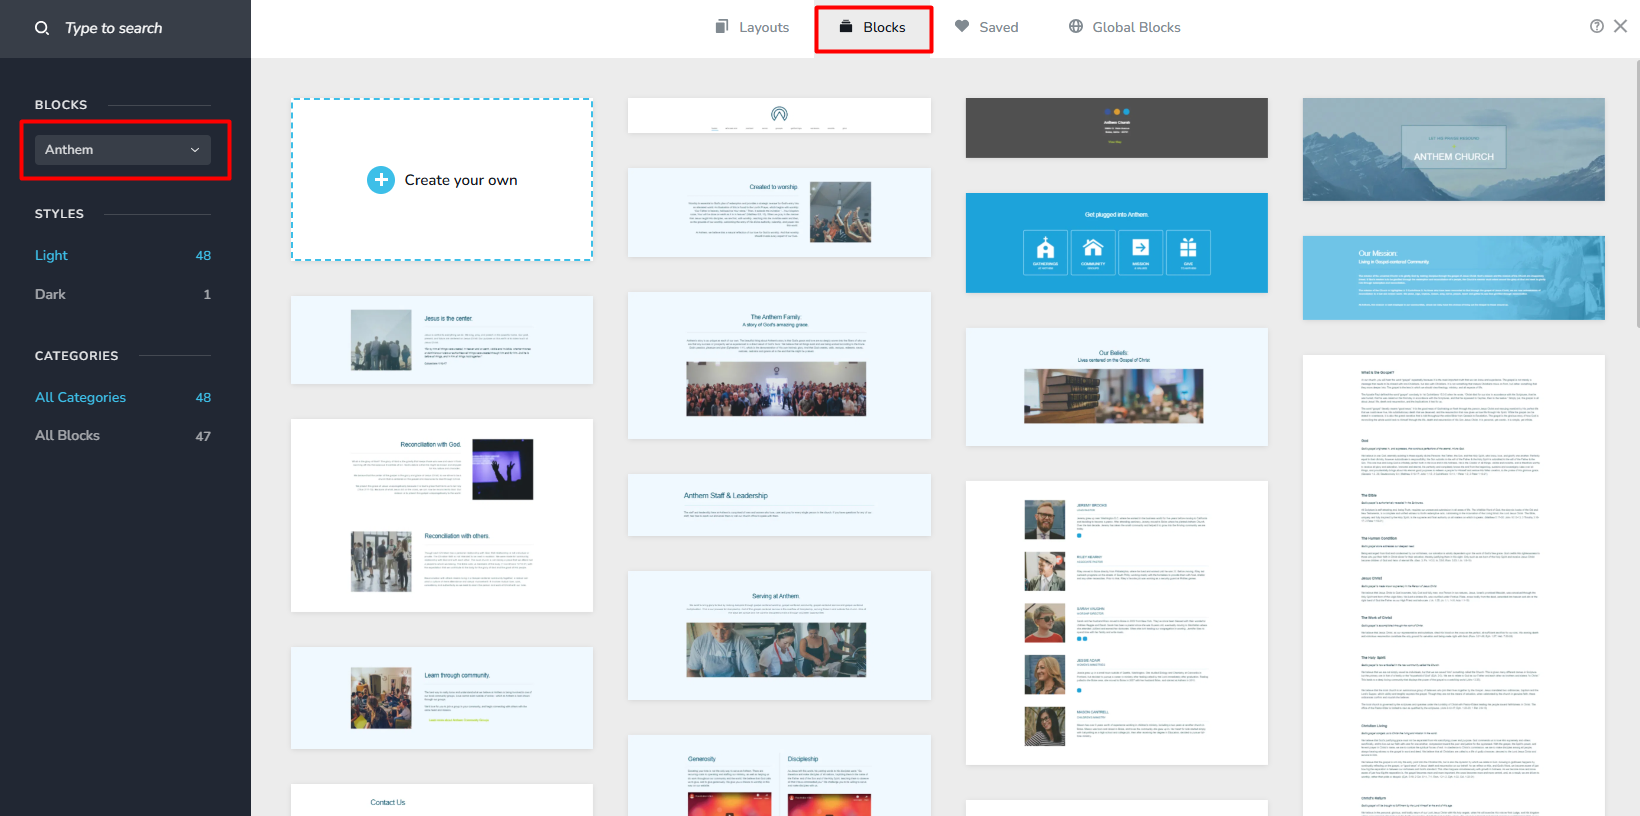Choose the Anthem Church mountain hero block

[1453, 150]
